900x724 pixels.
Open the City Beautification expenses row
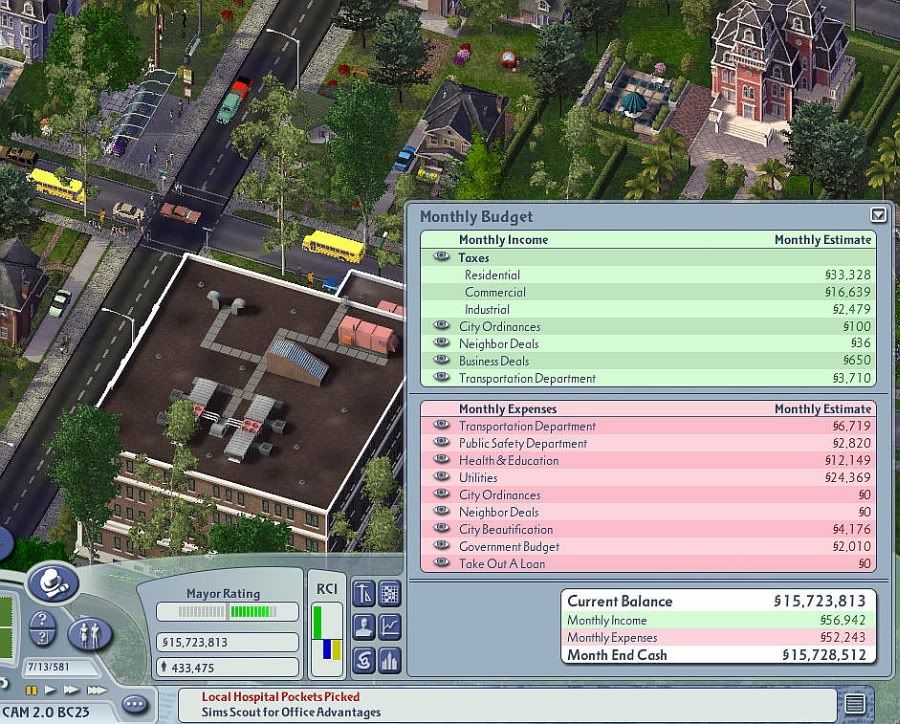coord(649,529)
